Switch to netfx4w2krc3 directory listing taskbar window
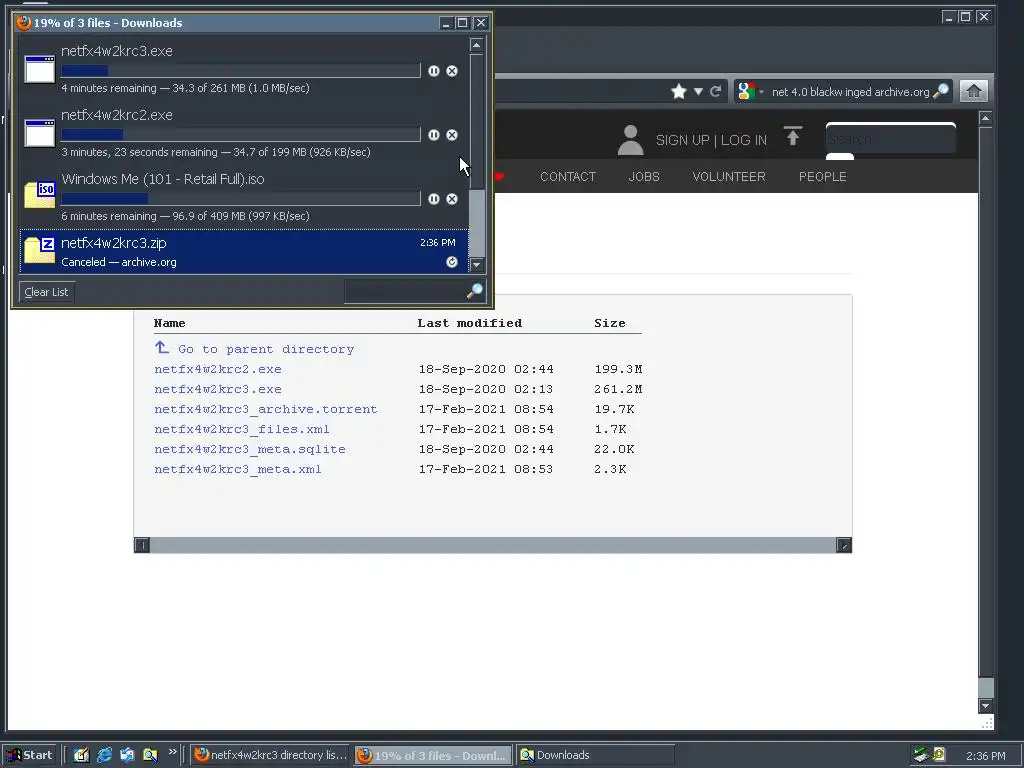 tap(270, 755)
